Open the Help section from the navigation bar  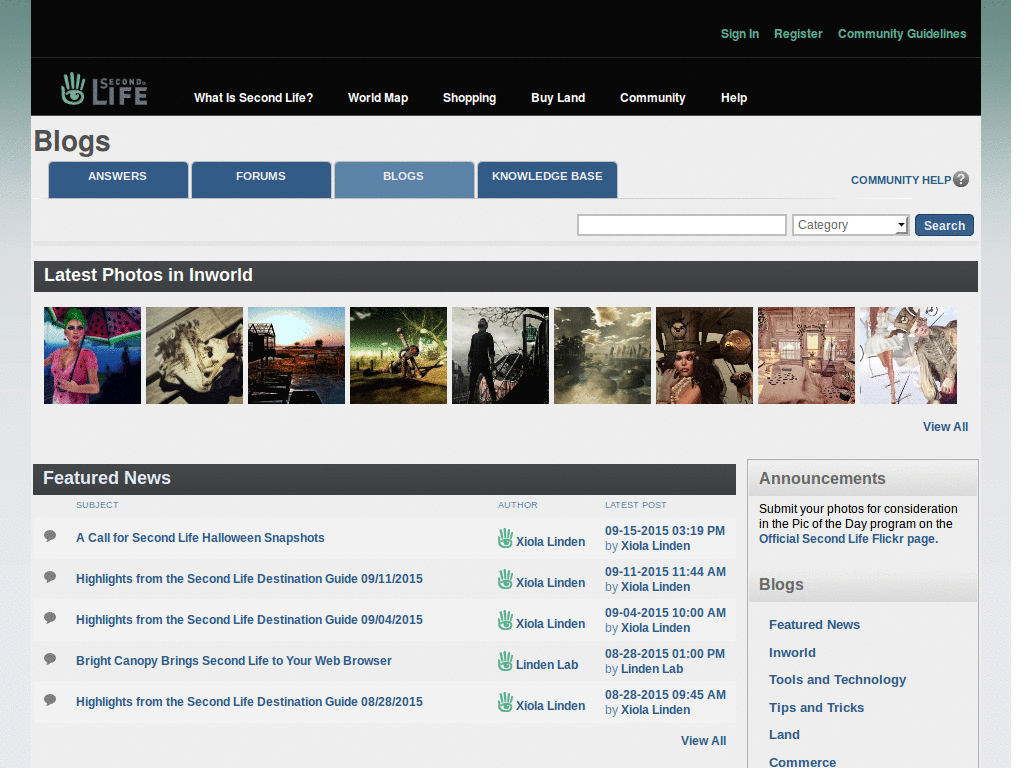(734, 98)
